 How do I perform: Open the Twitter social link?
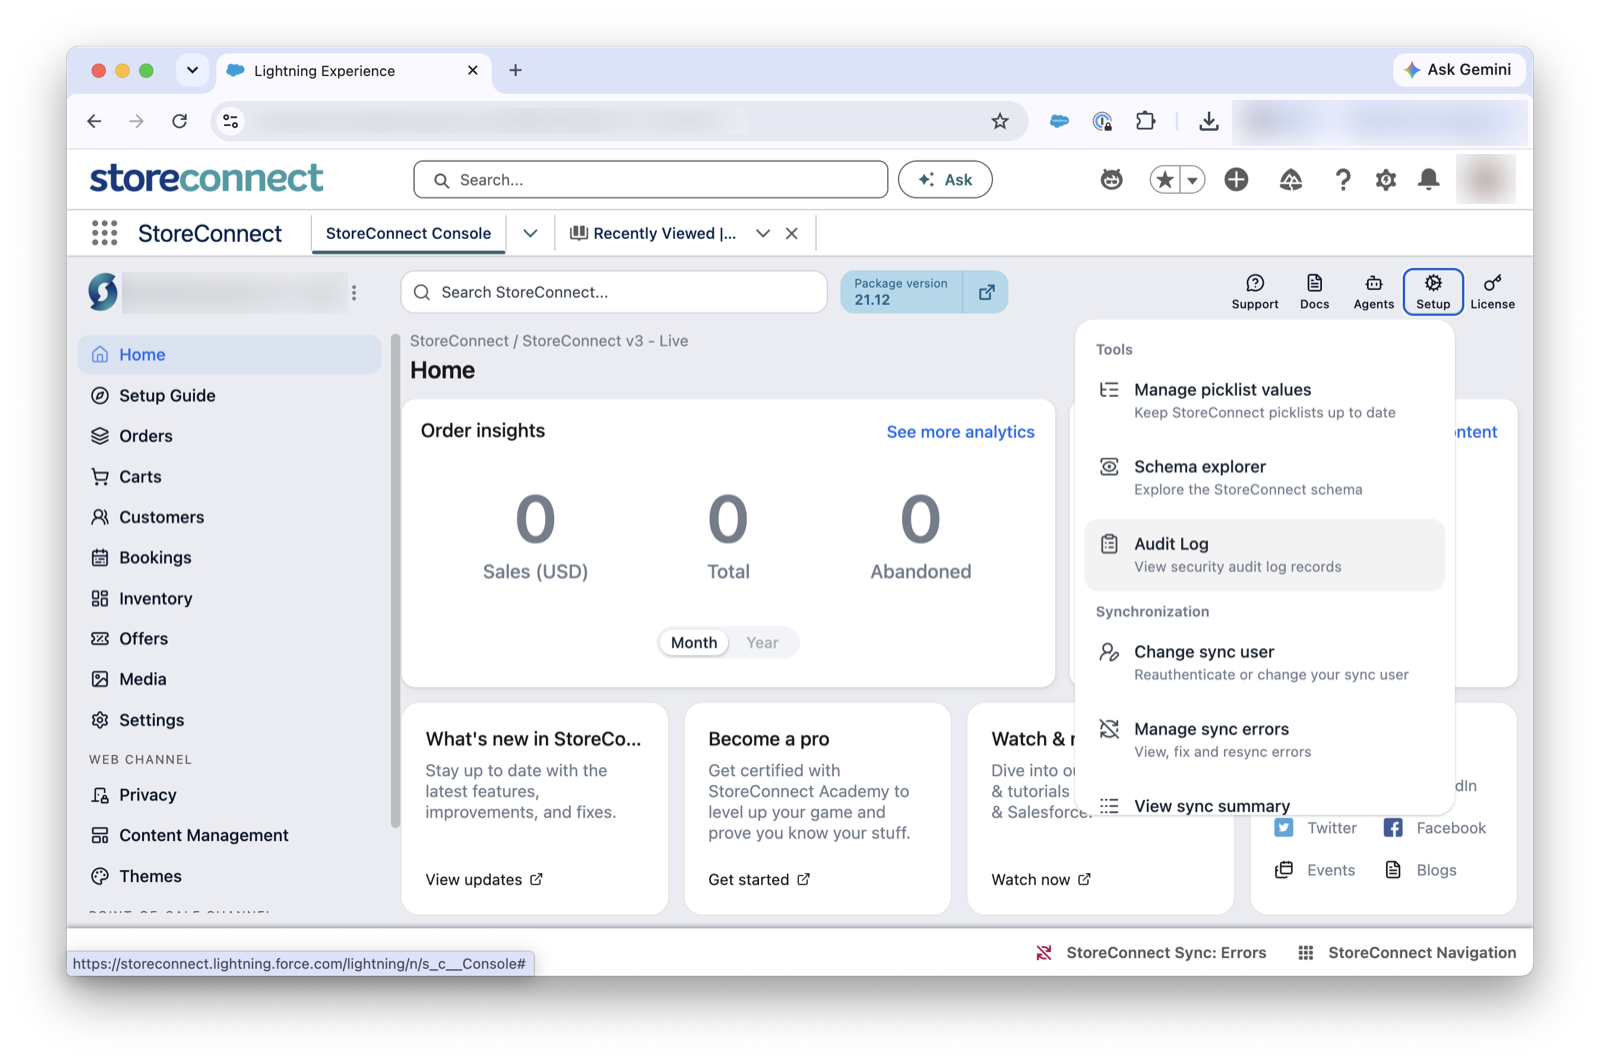[1315, 828]
